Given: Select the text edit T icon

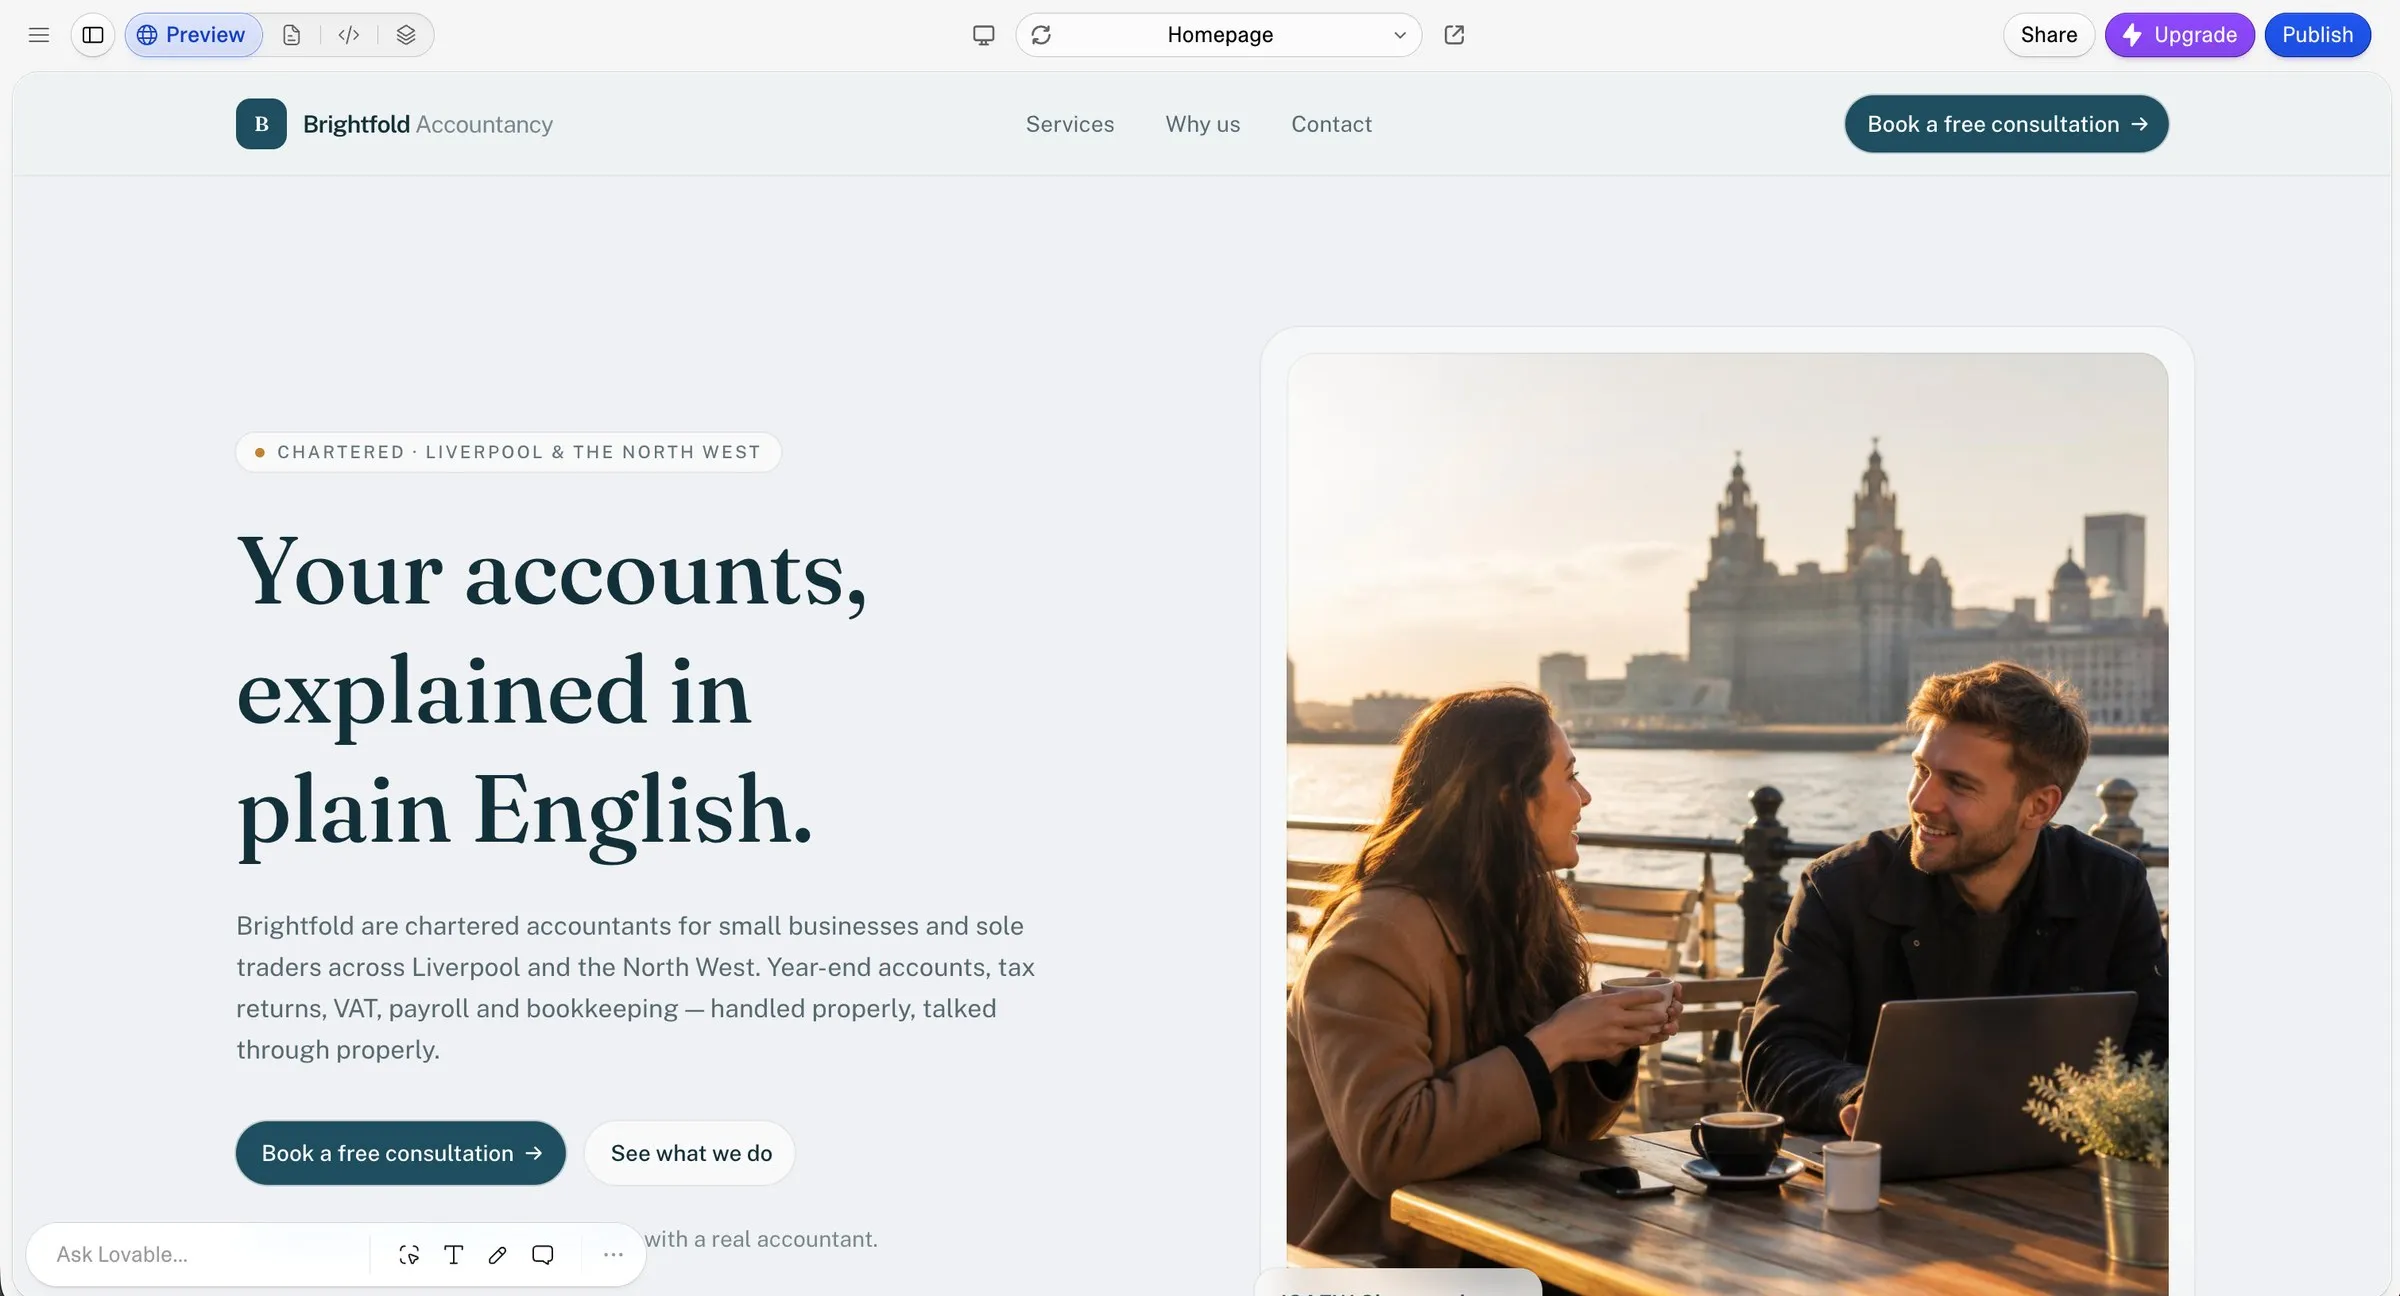Looking at the screenshot, I should (x=454, y=1254).
